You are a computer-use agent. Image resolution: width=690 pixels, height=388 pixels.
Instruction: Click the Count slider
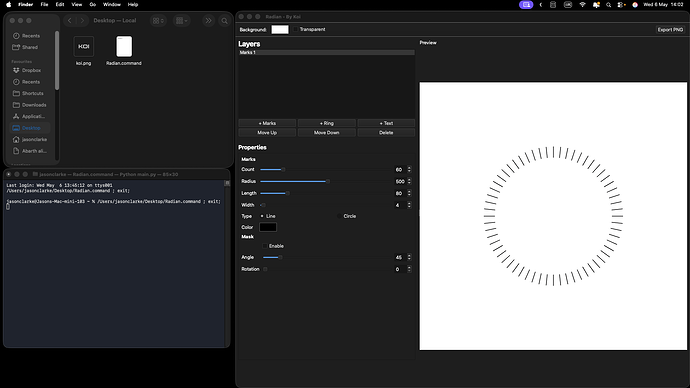tap(326, 169)
